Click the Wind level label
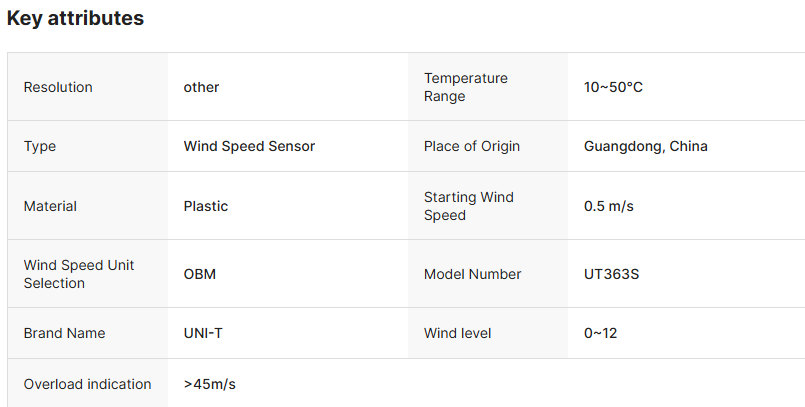Screen dimensions: 805x407 458,333
